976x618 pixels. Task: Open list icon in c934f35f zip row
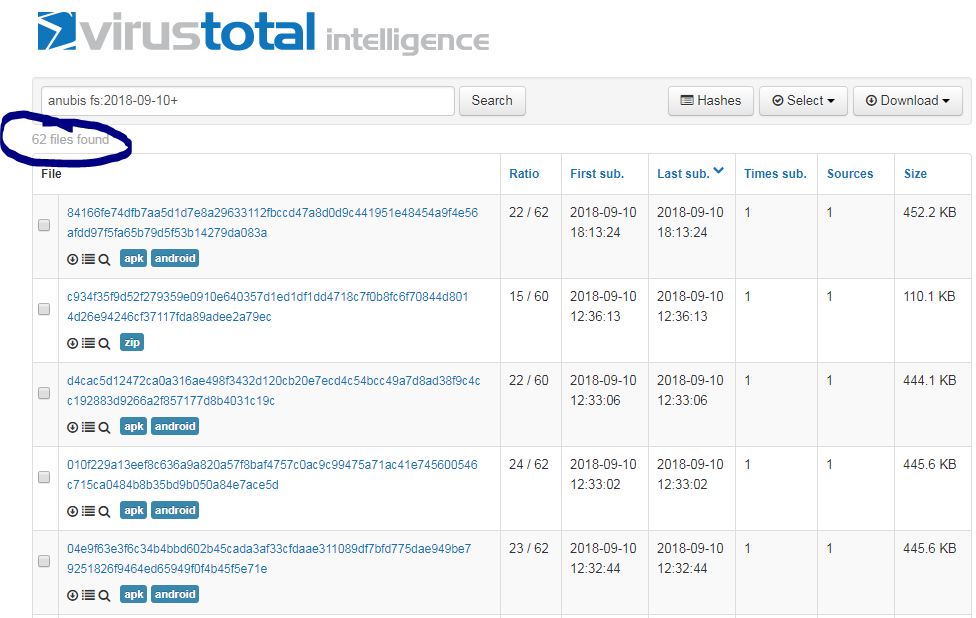point(88,343)
